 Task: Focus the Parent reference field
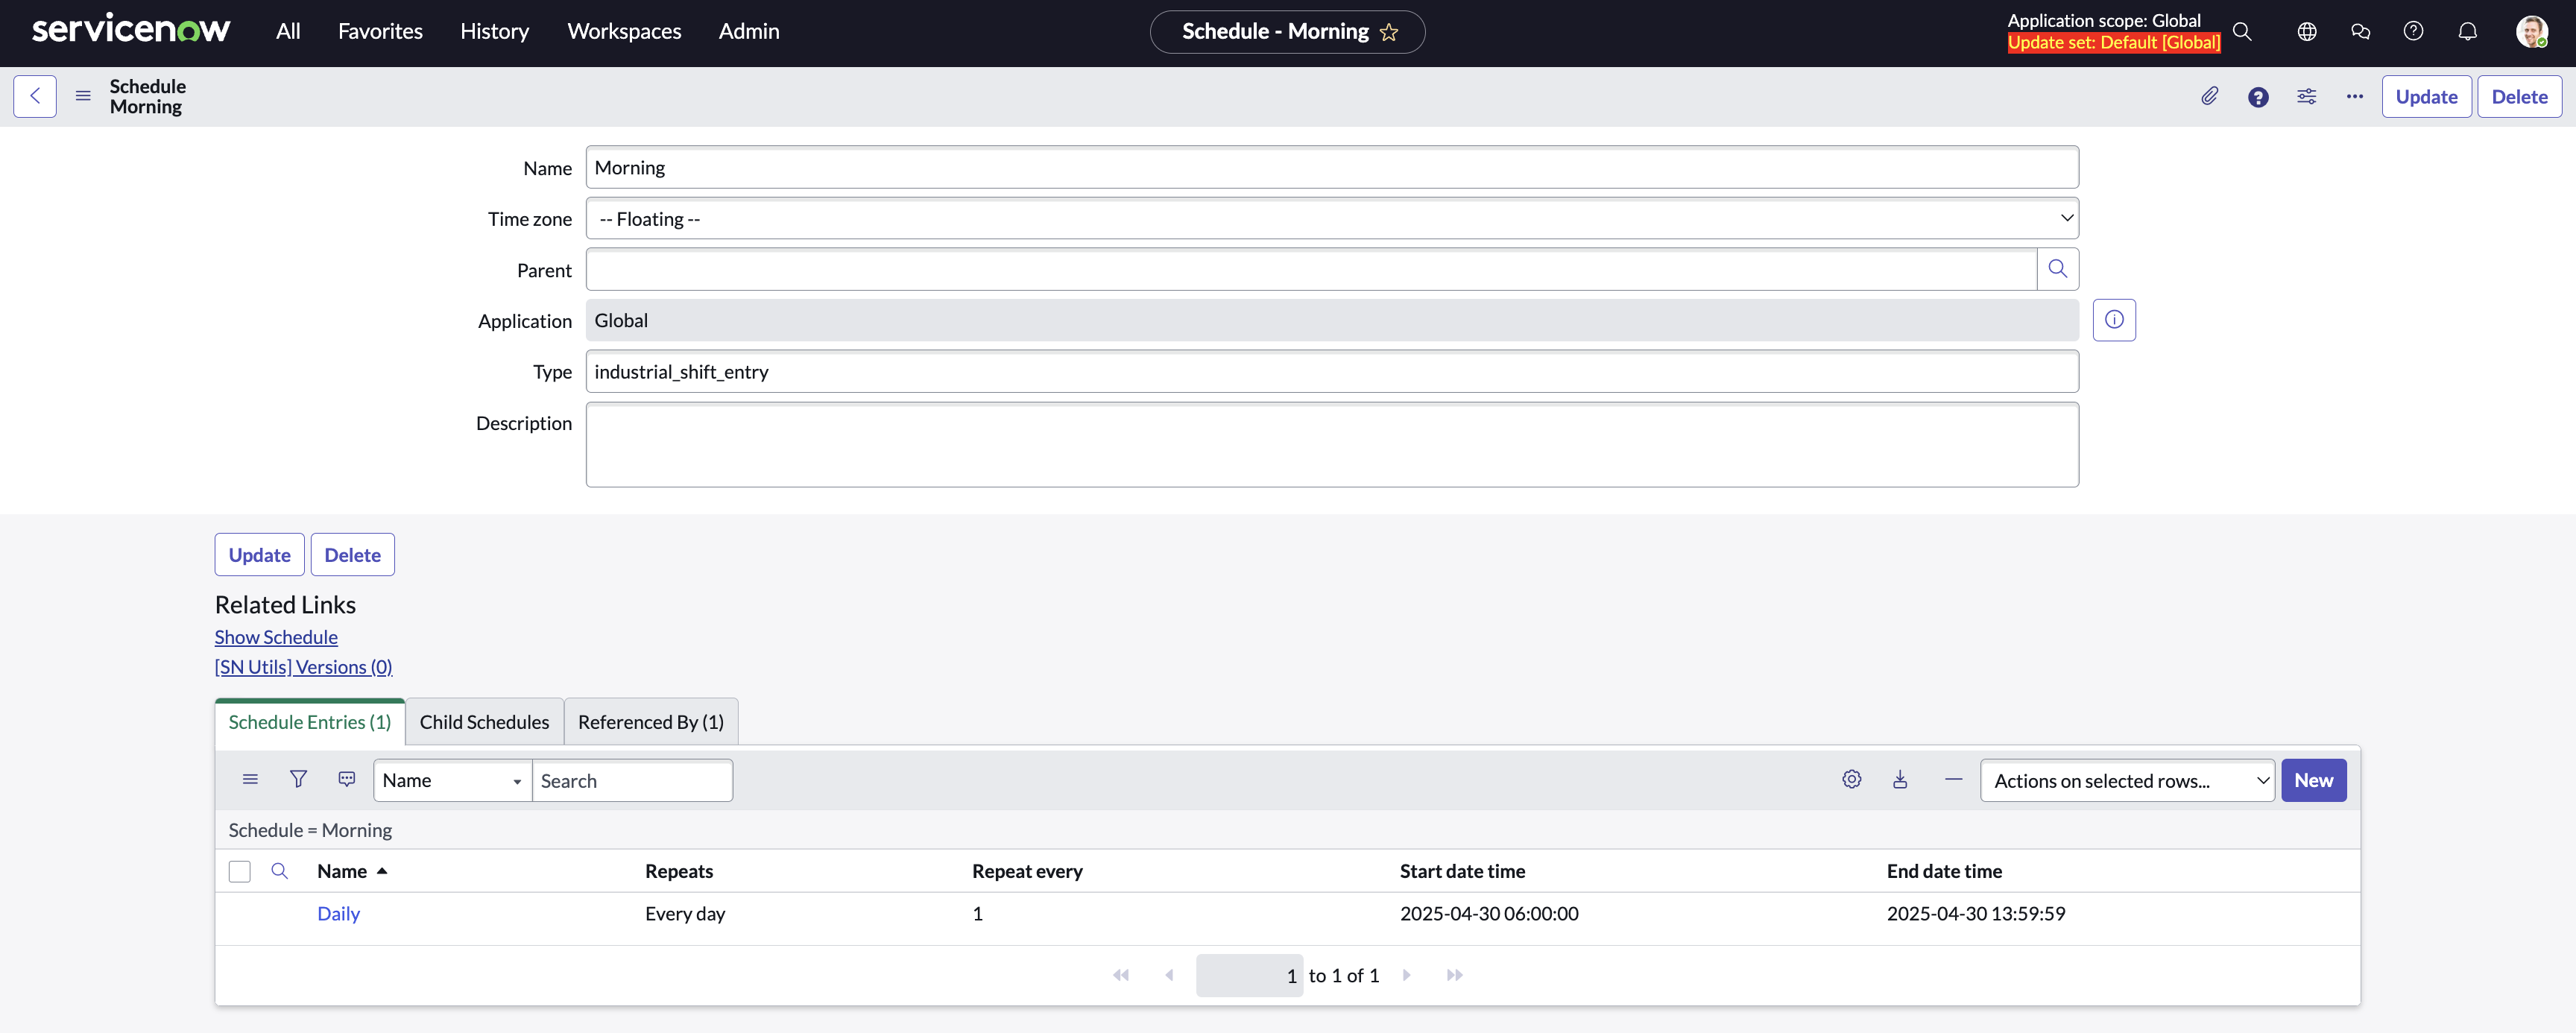(x=1310, y=269)
